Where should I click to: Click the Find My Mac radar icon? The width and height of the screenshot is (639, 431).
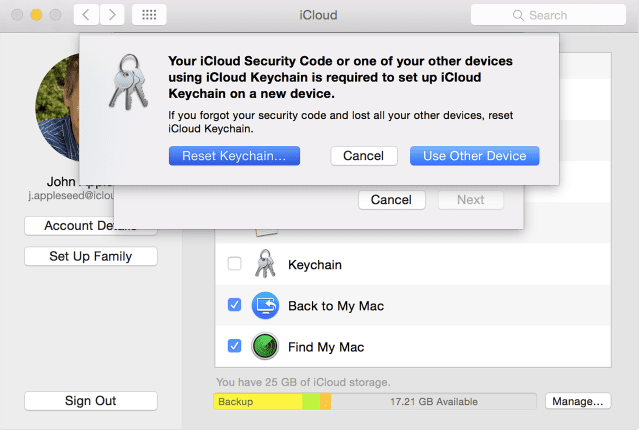264,347
